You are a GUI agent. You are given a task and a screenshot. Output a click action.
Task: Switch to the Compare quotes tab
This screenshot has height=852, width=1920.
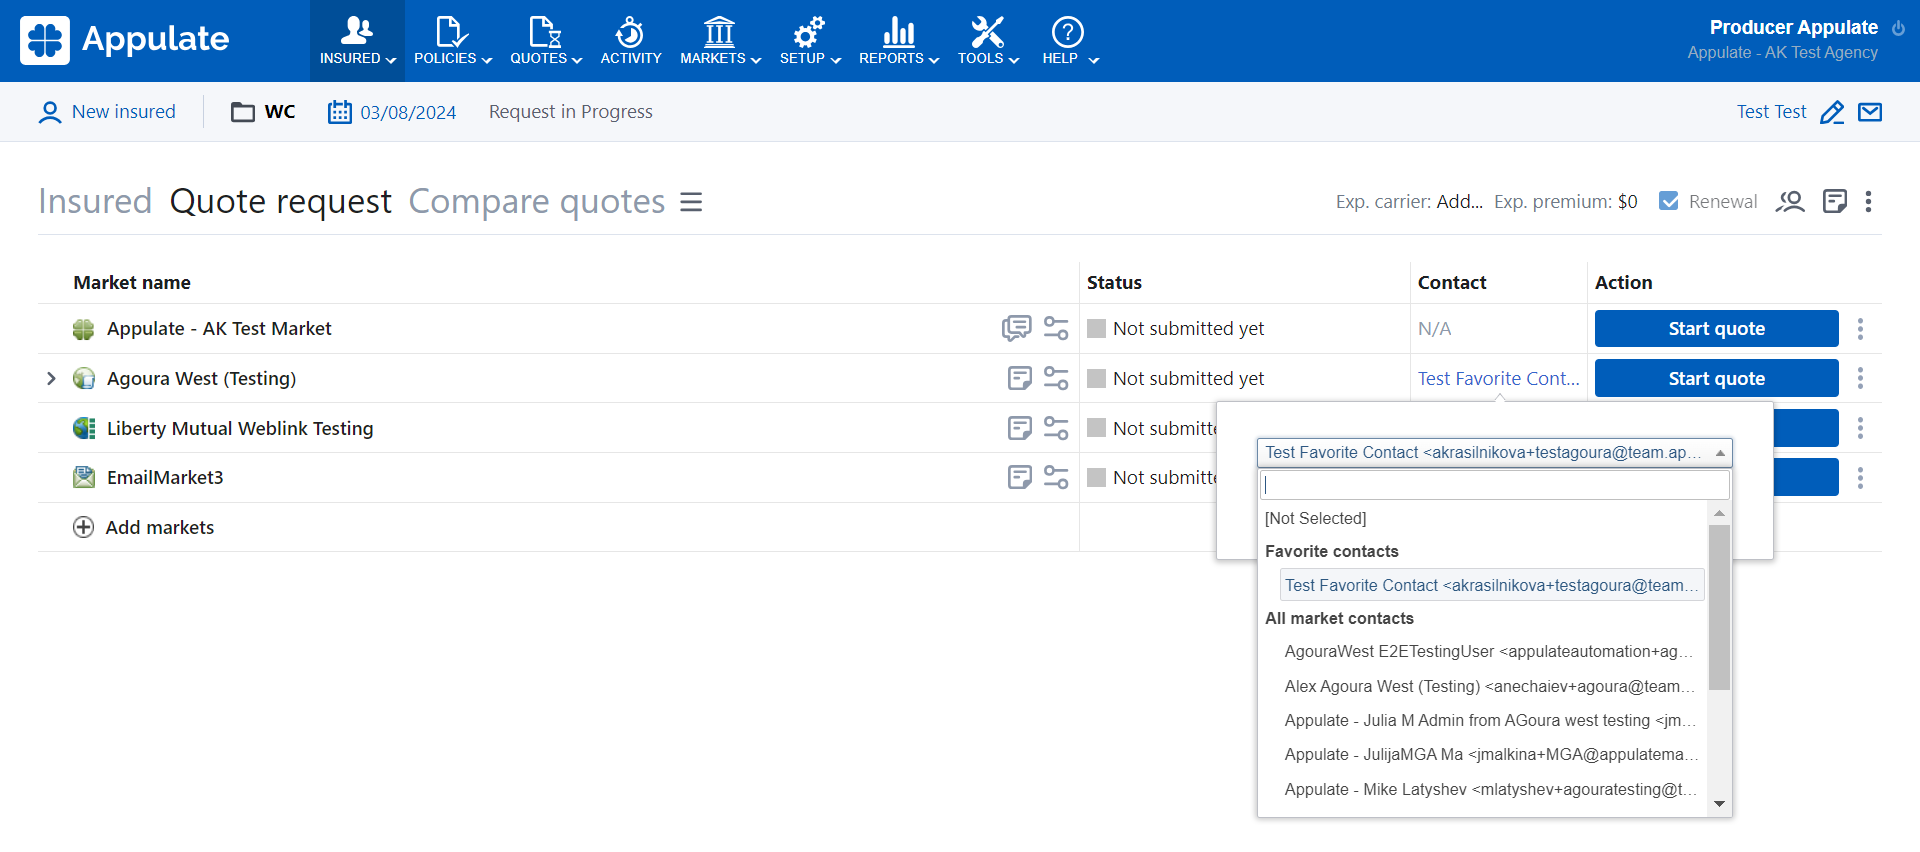point(537,201)
